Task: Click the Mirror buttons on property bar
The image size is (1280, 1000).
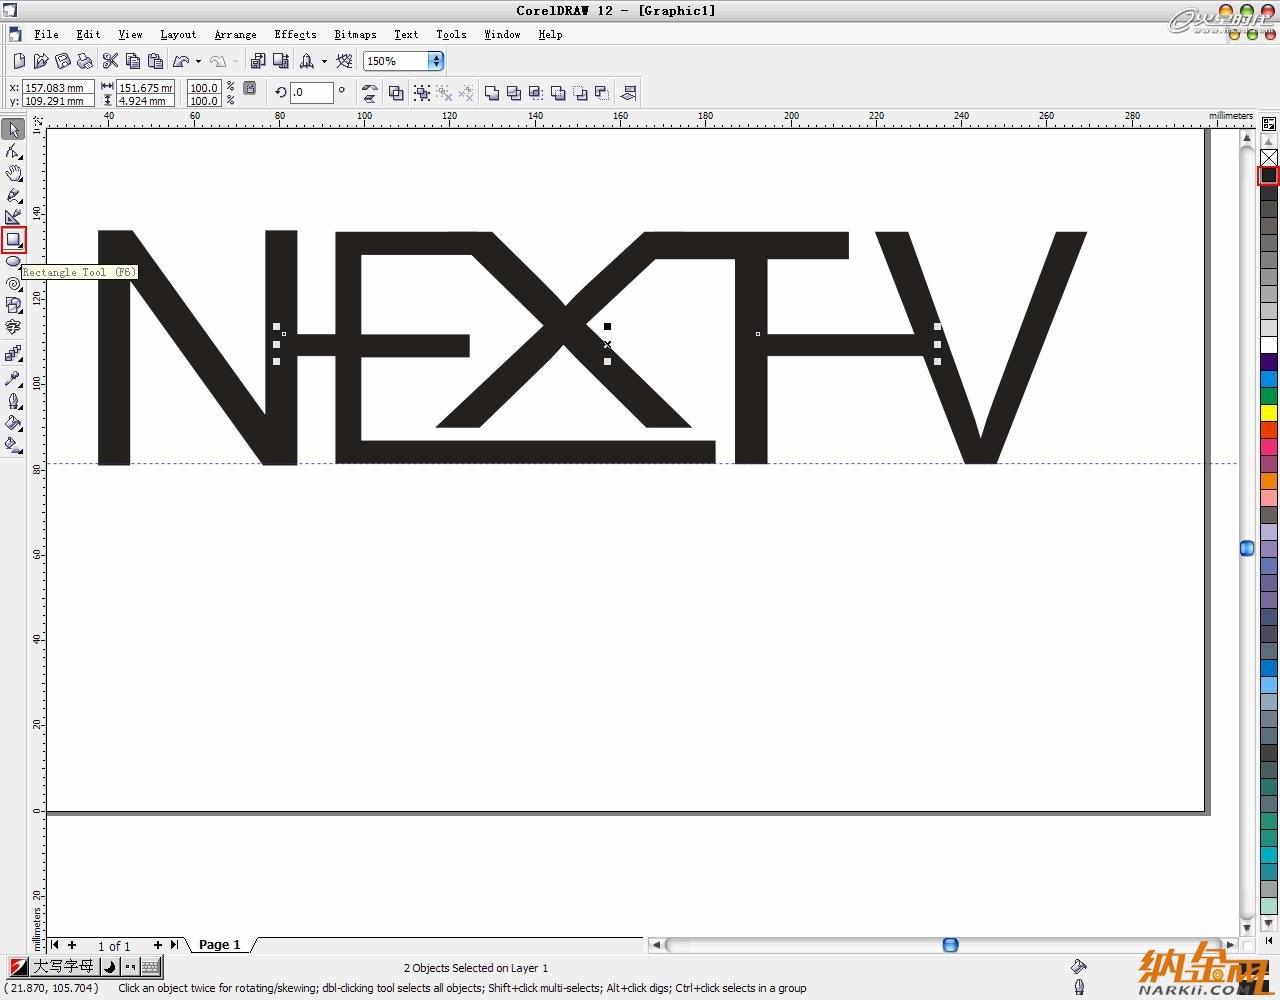Action: coord(370,93)
